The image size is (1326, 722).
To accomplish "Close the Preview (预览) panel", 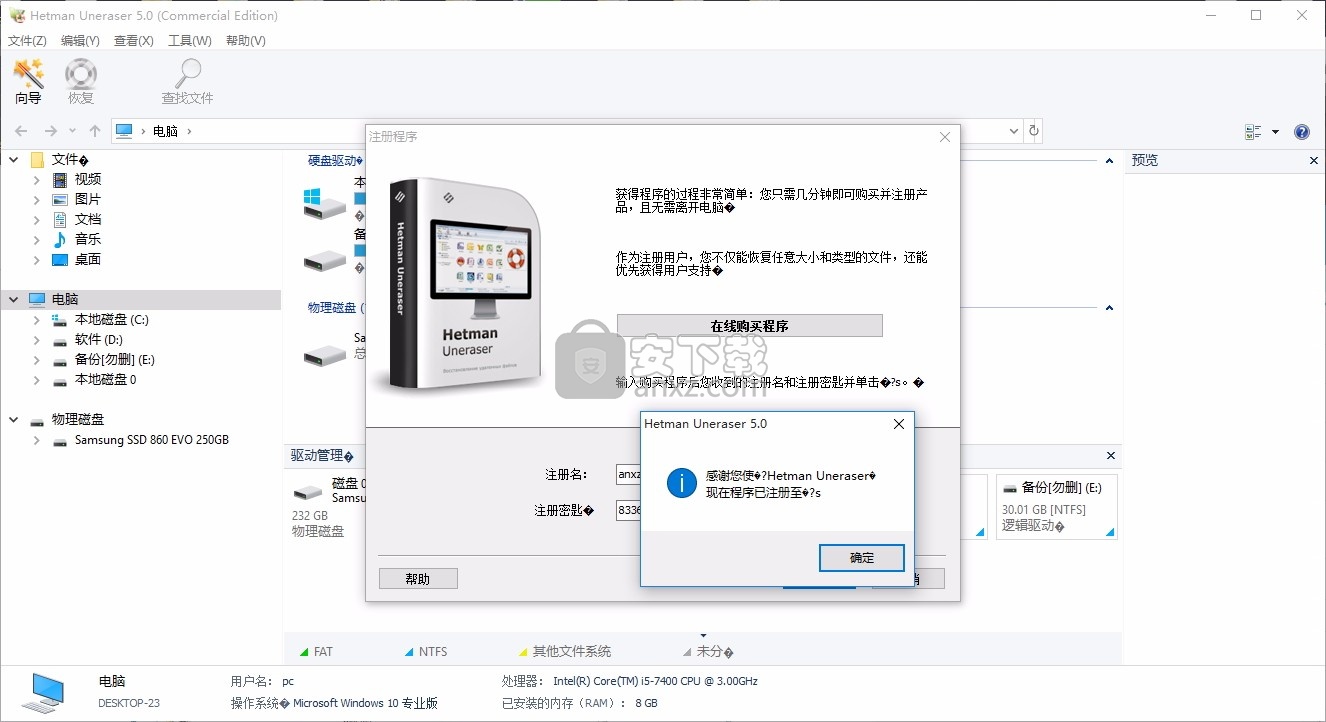I will click(1314, 161).
